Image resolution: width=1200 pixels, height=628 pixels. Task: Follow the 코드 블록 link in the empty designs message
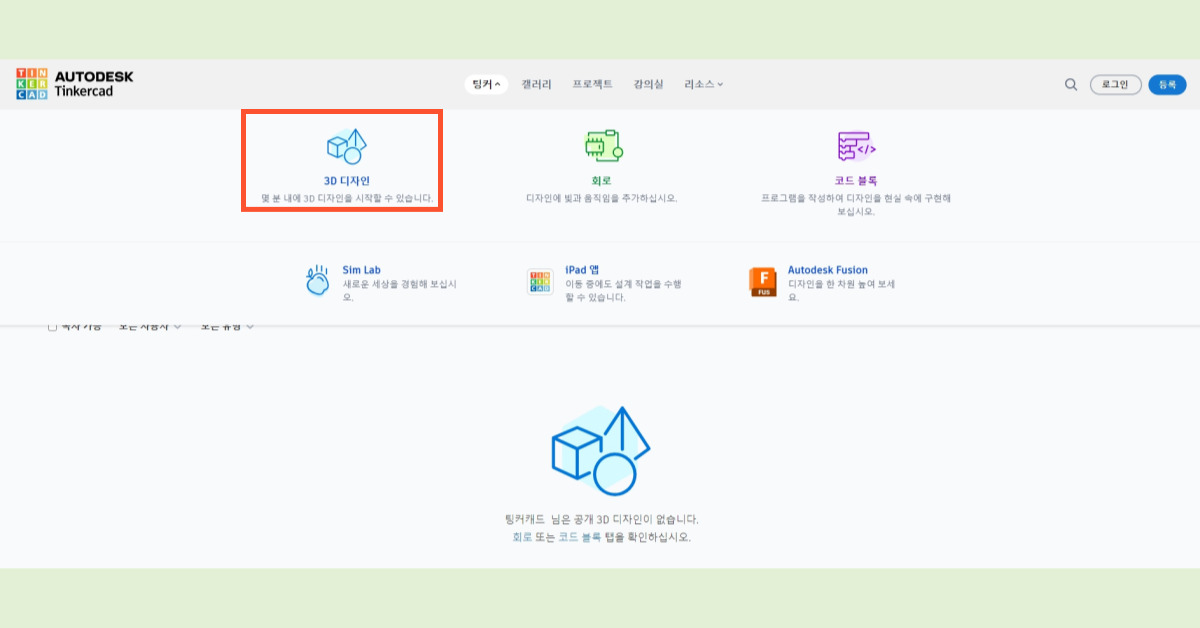tap(580, 537)
